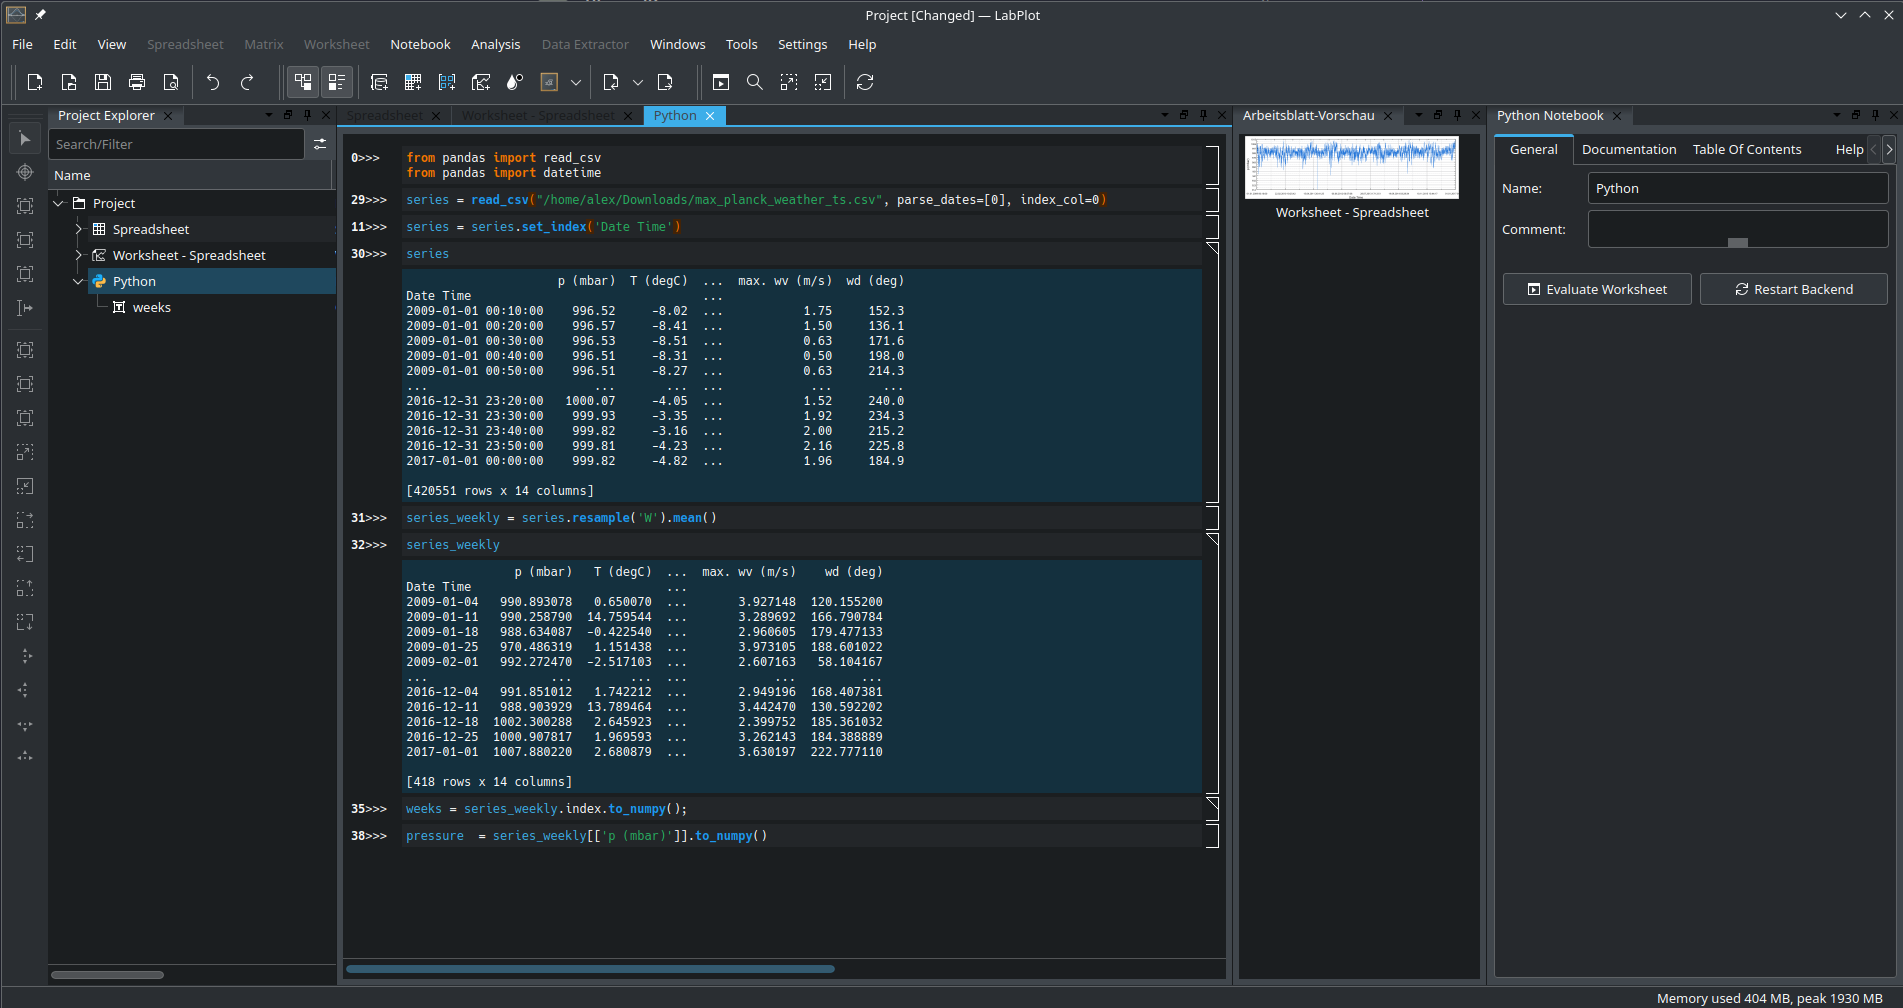Toggle the Properties Explorer dock visibility button

coord(337,82)
